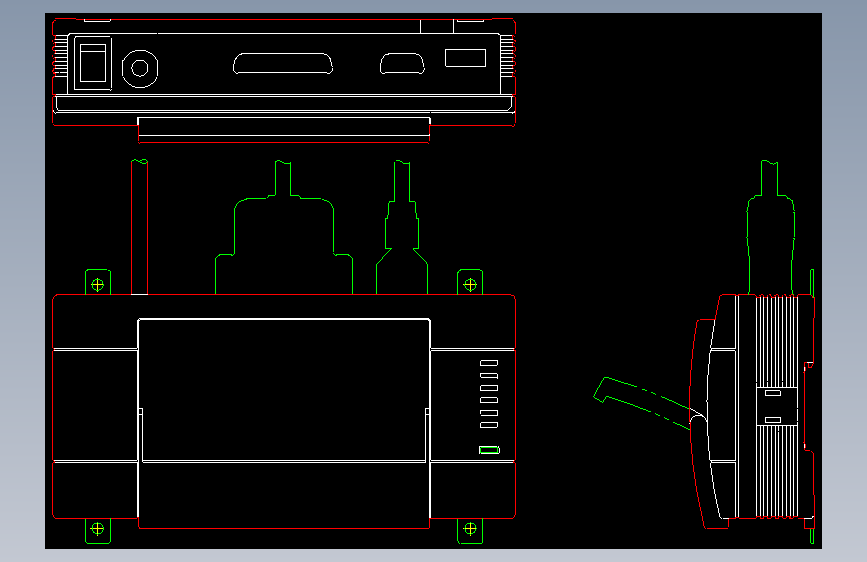The image size is (867, 562).
Task: Select the large green connector outline
Action: (x=284, y=227)
